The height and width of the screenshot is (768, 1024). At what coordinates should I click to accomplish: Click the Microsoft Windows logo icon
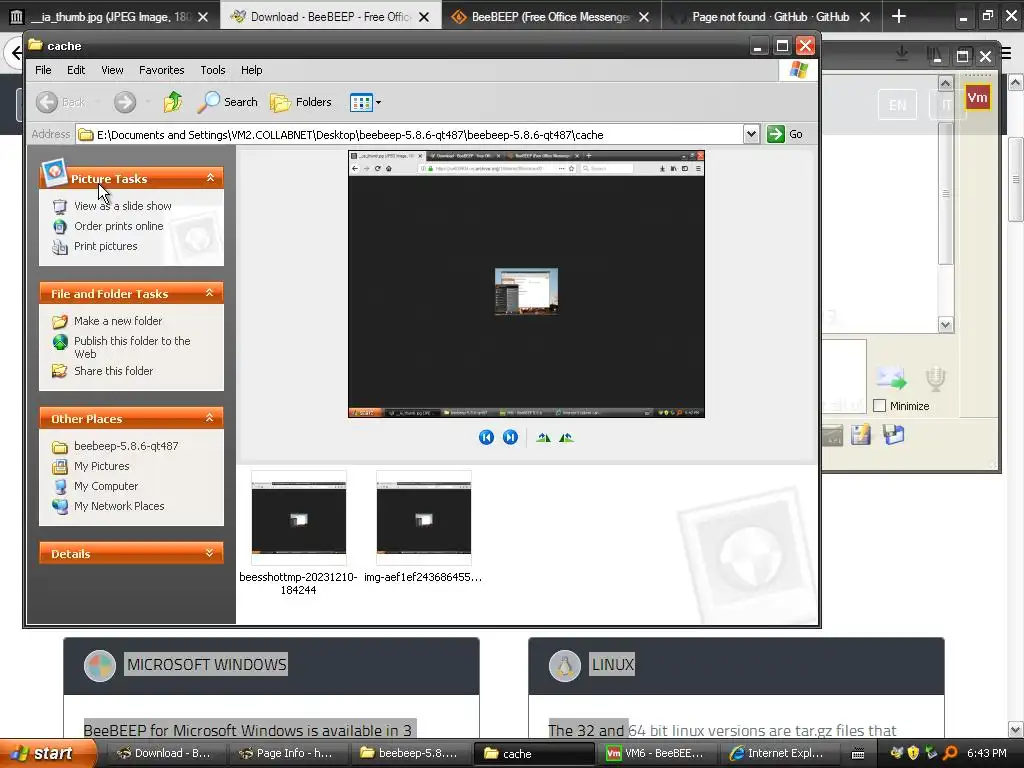pyautogui.click(x=100, y=666)
